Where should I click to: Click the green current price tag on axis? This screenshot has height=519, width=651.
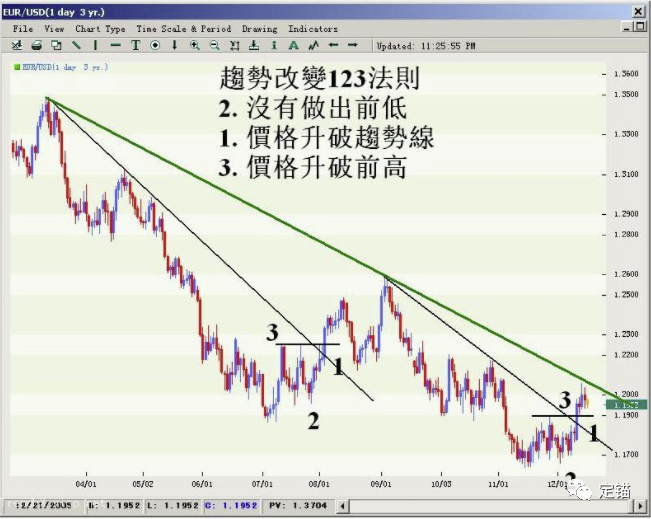(627, 404)
